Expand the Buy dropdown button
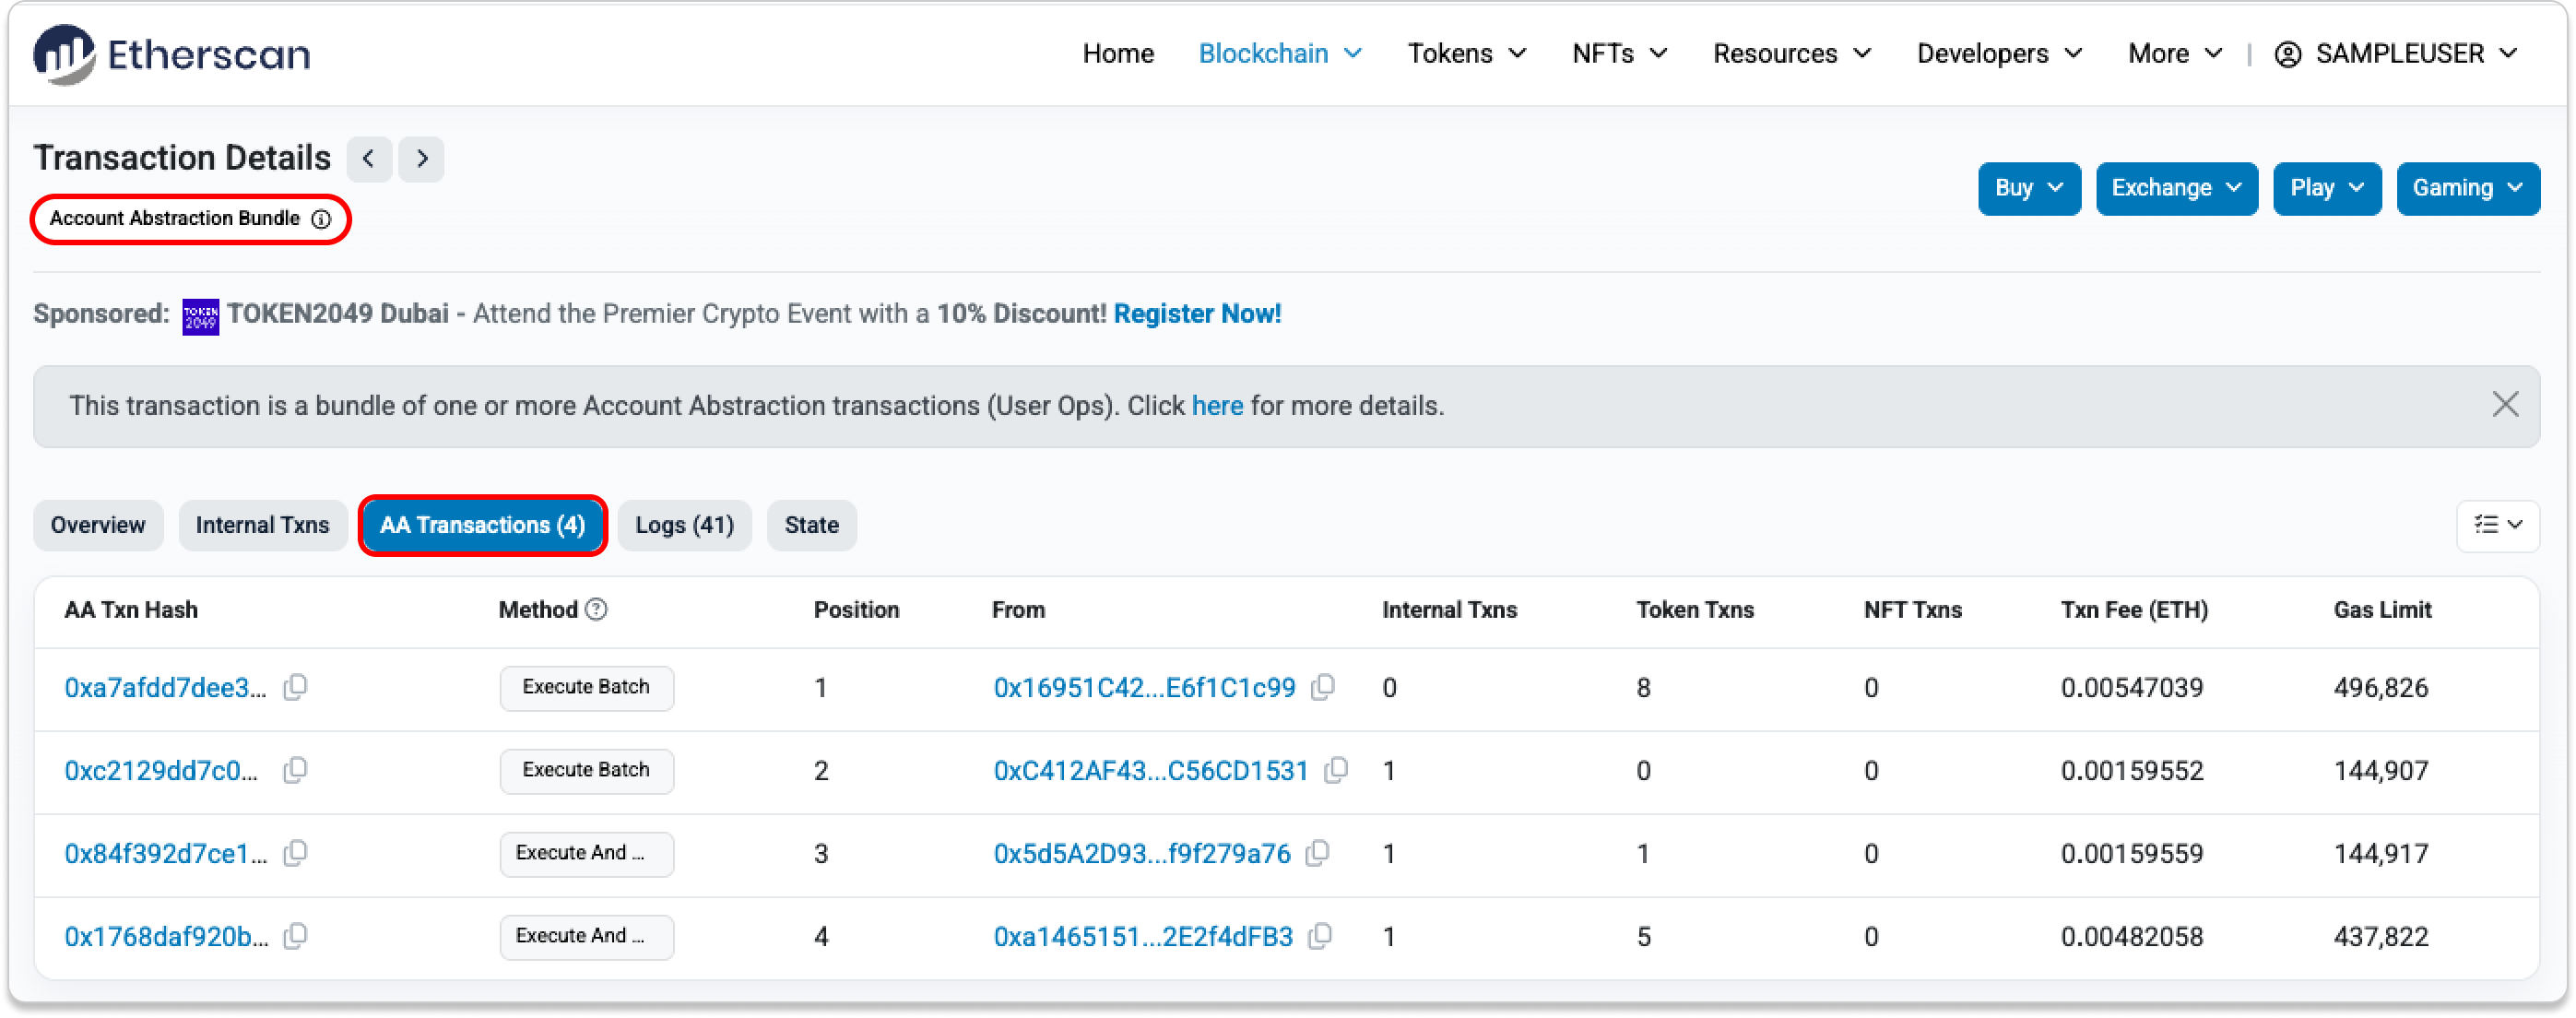Screen dimensions: 2576x1018 pos(2028,188)
